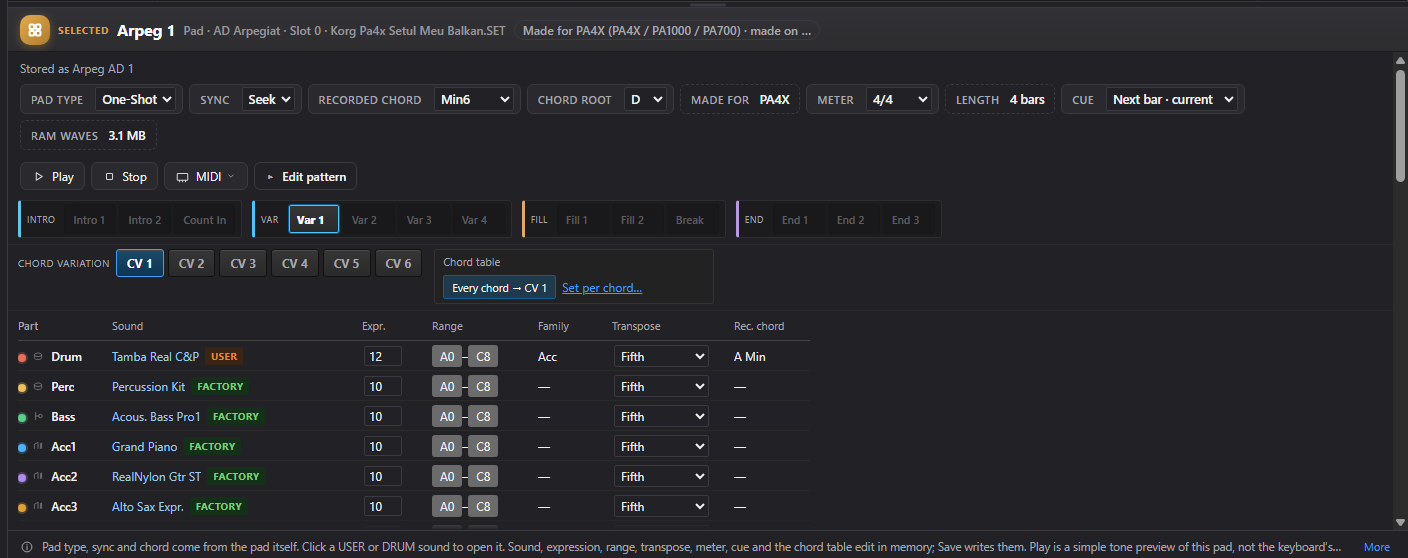Image resolution: width=1408 pixels, height=558 pixels.
Task: Open the MIDI dropdown menu
Action: click(206, 177)
